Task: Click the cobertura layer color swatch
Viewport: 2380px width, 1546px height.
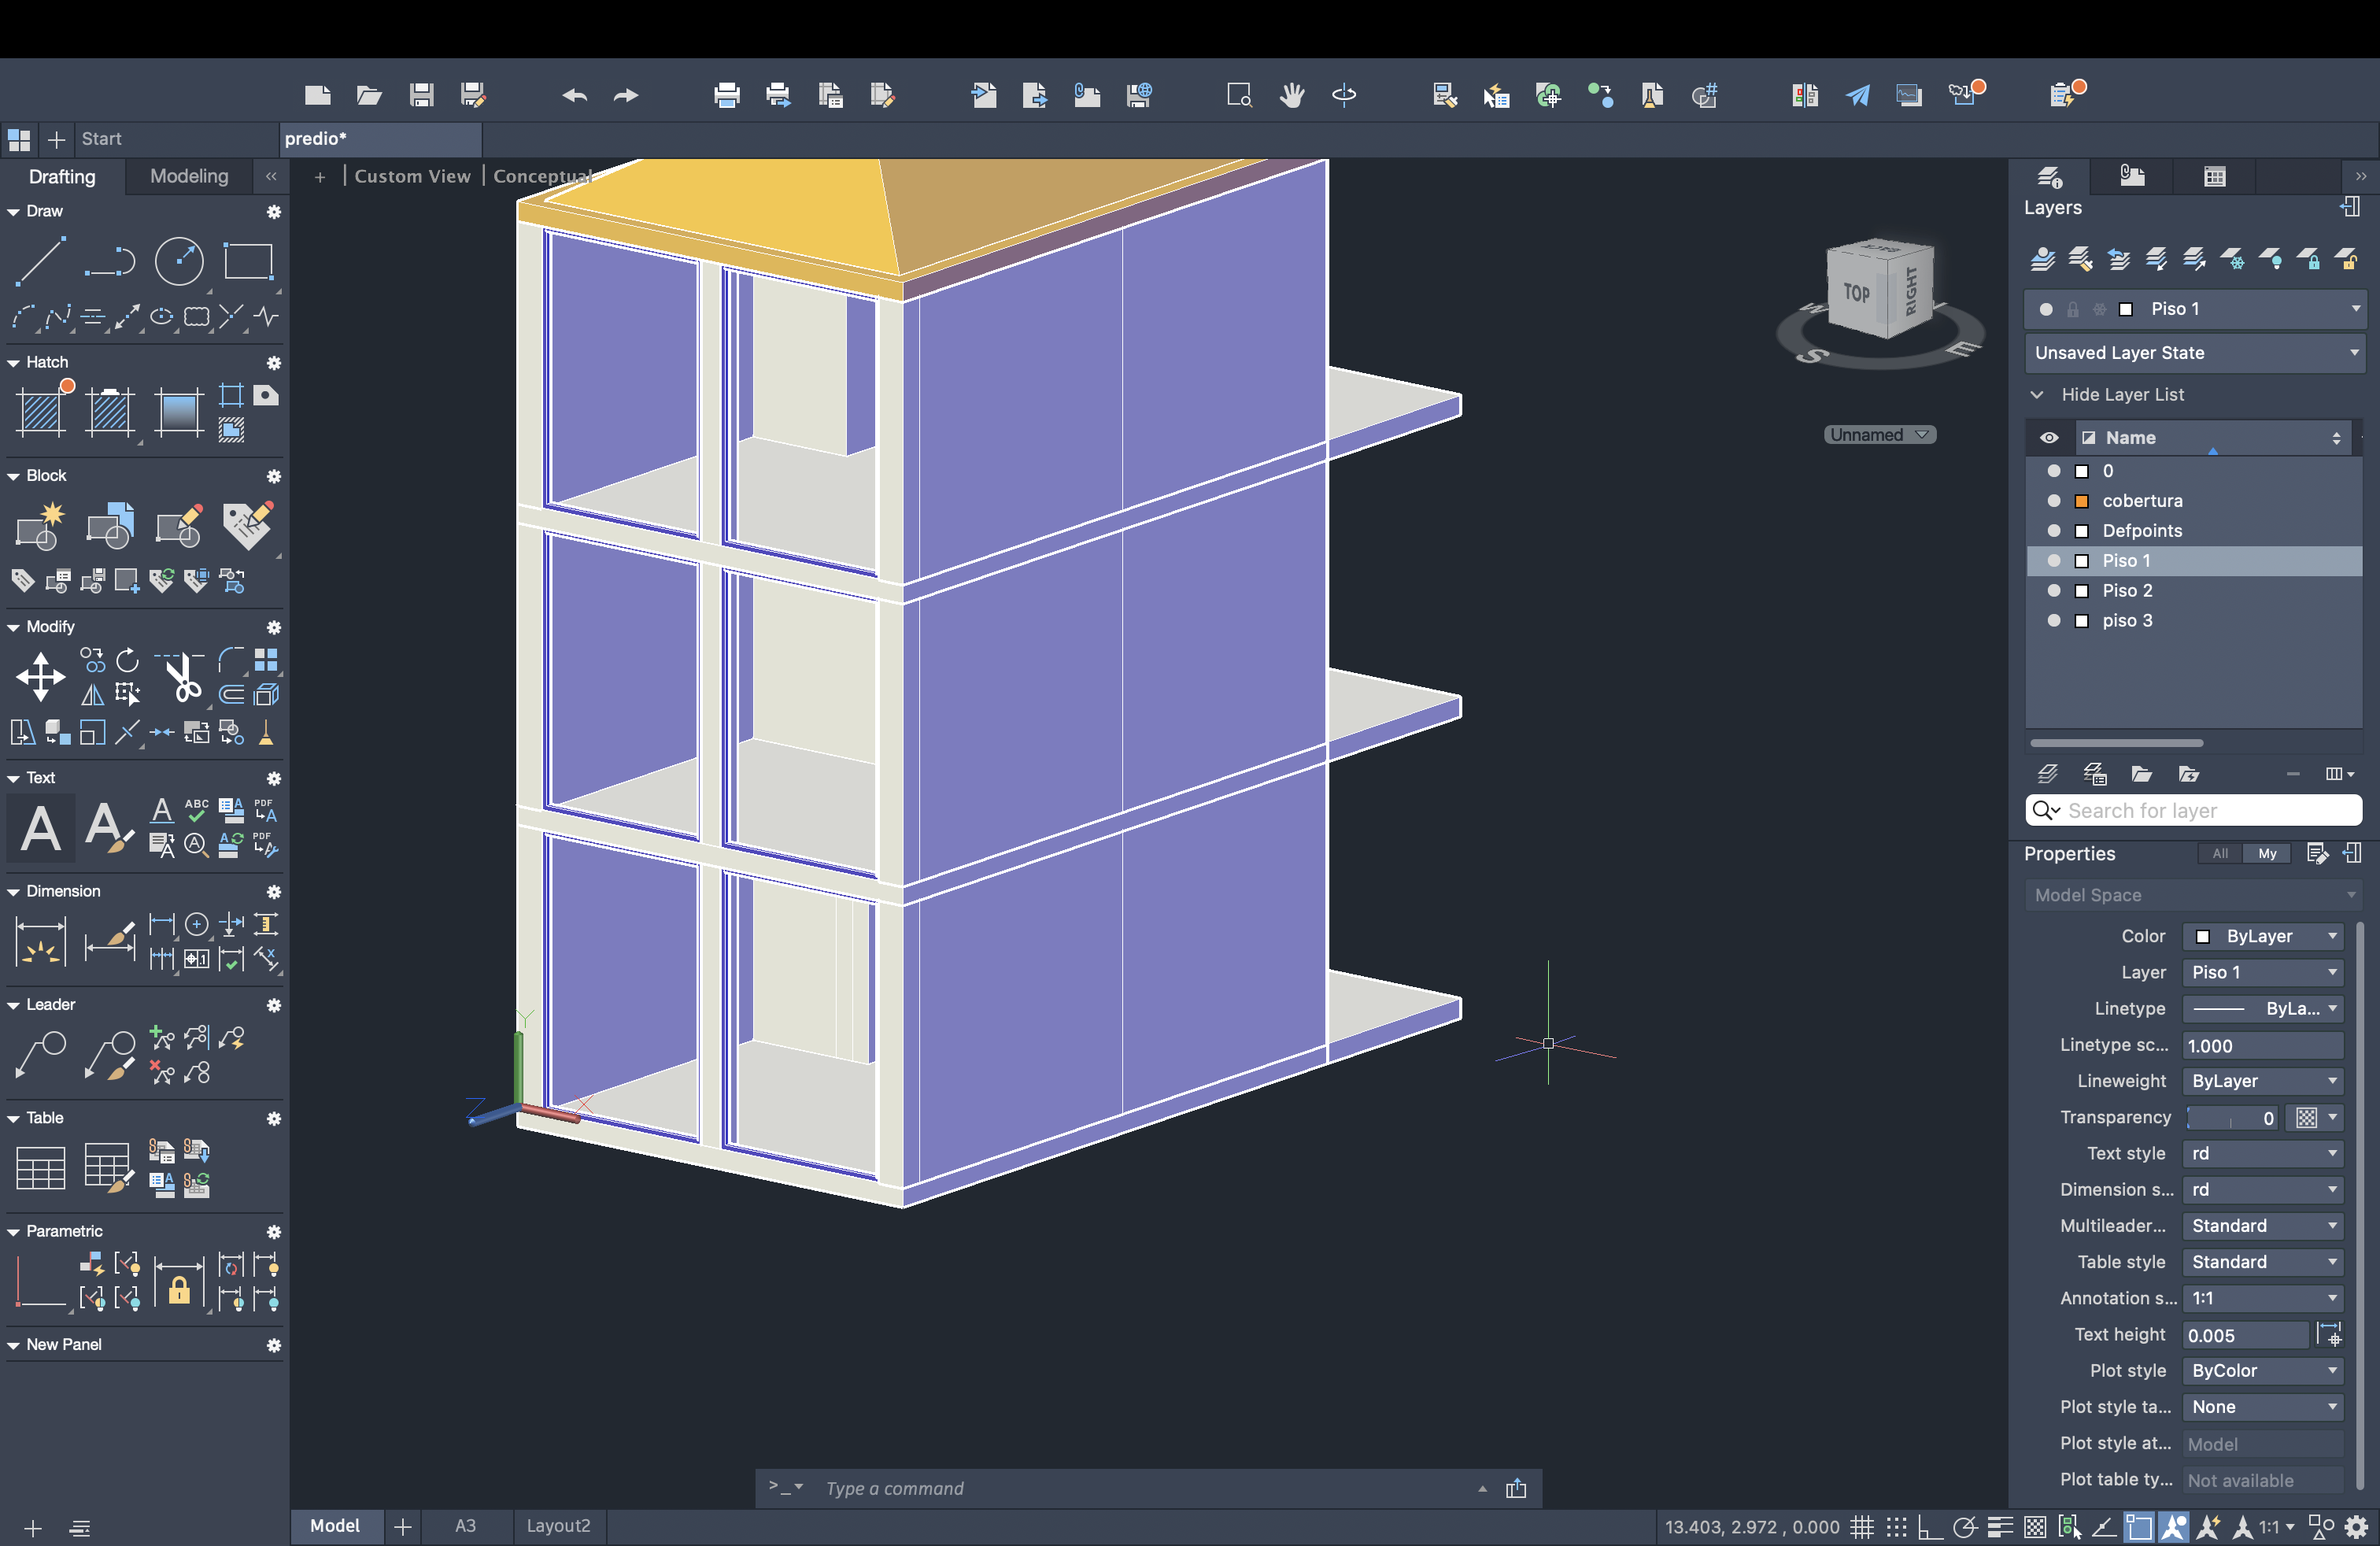Action: tap(2082, 501)
